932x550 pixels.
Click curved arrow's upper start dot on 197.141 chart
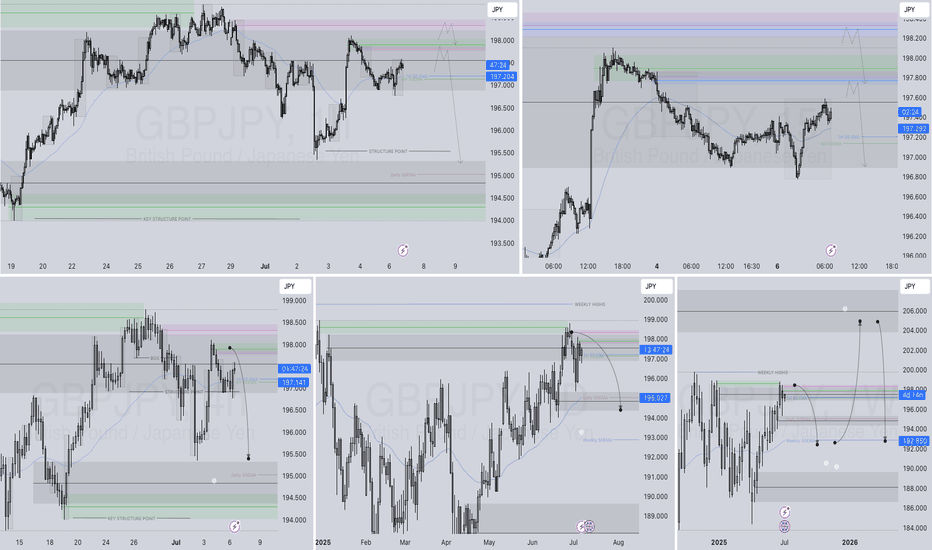pyautogui.click(x=229, y=348)
